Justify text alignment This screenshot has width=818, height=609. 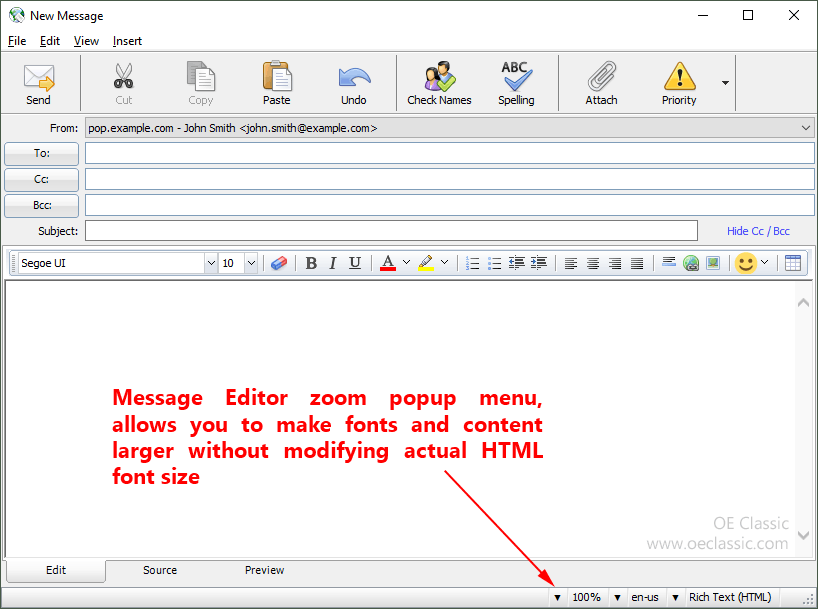(x=637, y=264)
